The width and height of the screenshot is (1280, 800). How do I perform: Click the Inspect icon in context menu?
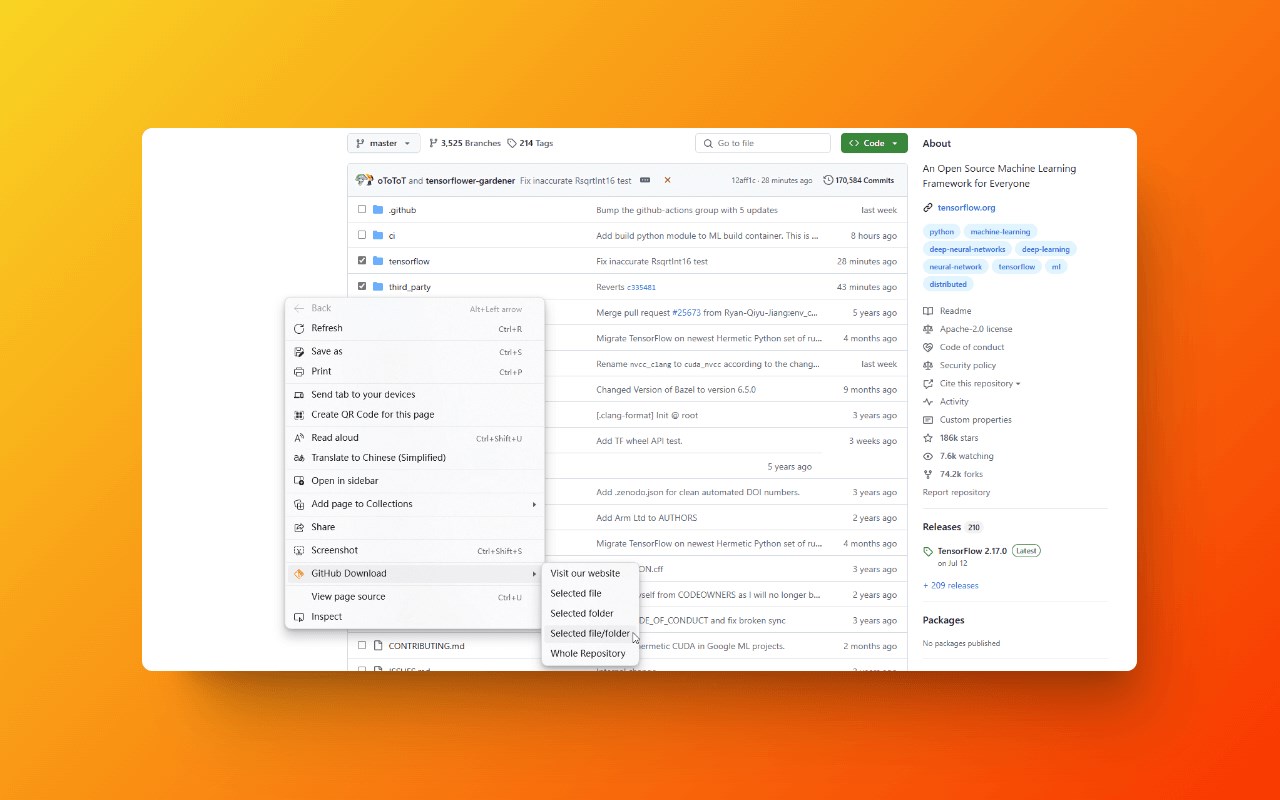click(299, 616)
